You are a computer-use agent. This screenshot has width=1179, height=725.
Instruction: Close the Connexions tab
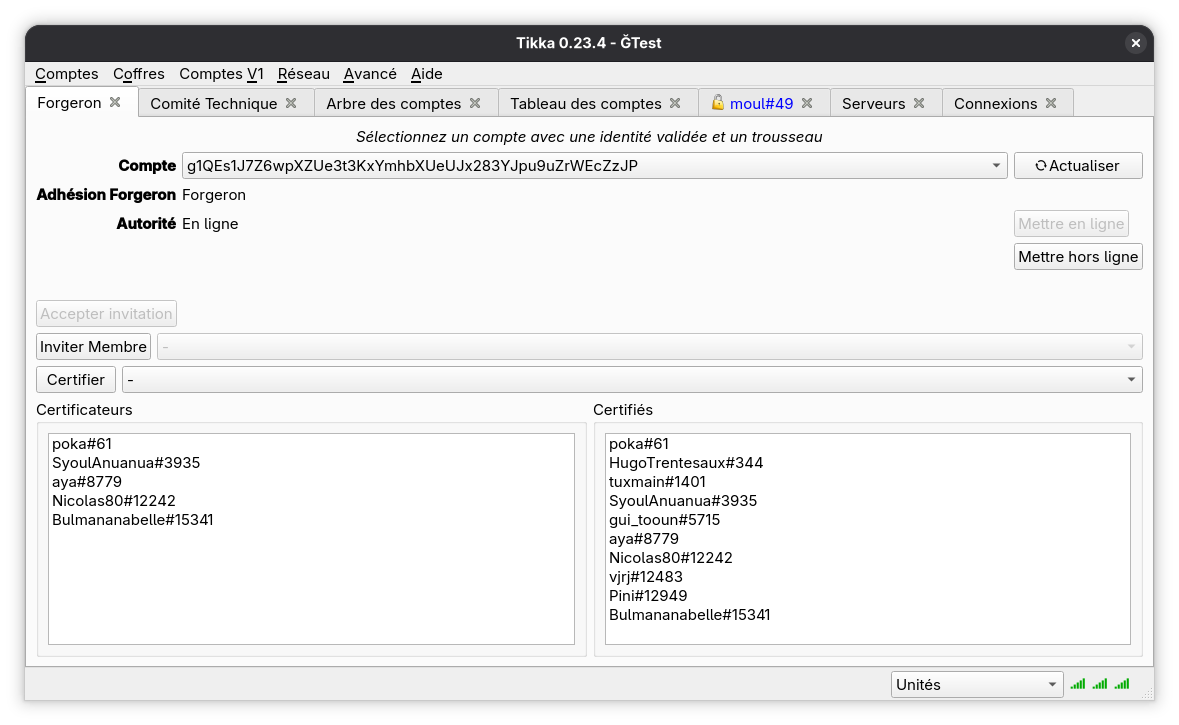point(1051,103)
